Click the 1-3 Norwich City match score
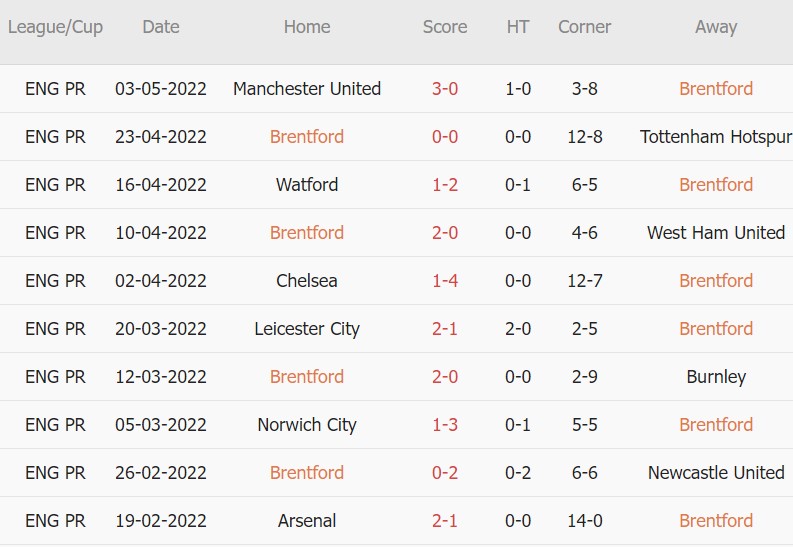The image size is (793, 547). pyautogui.click(x=445, y=425)
